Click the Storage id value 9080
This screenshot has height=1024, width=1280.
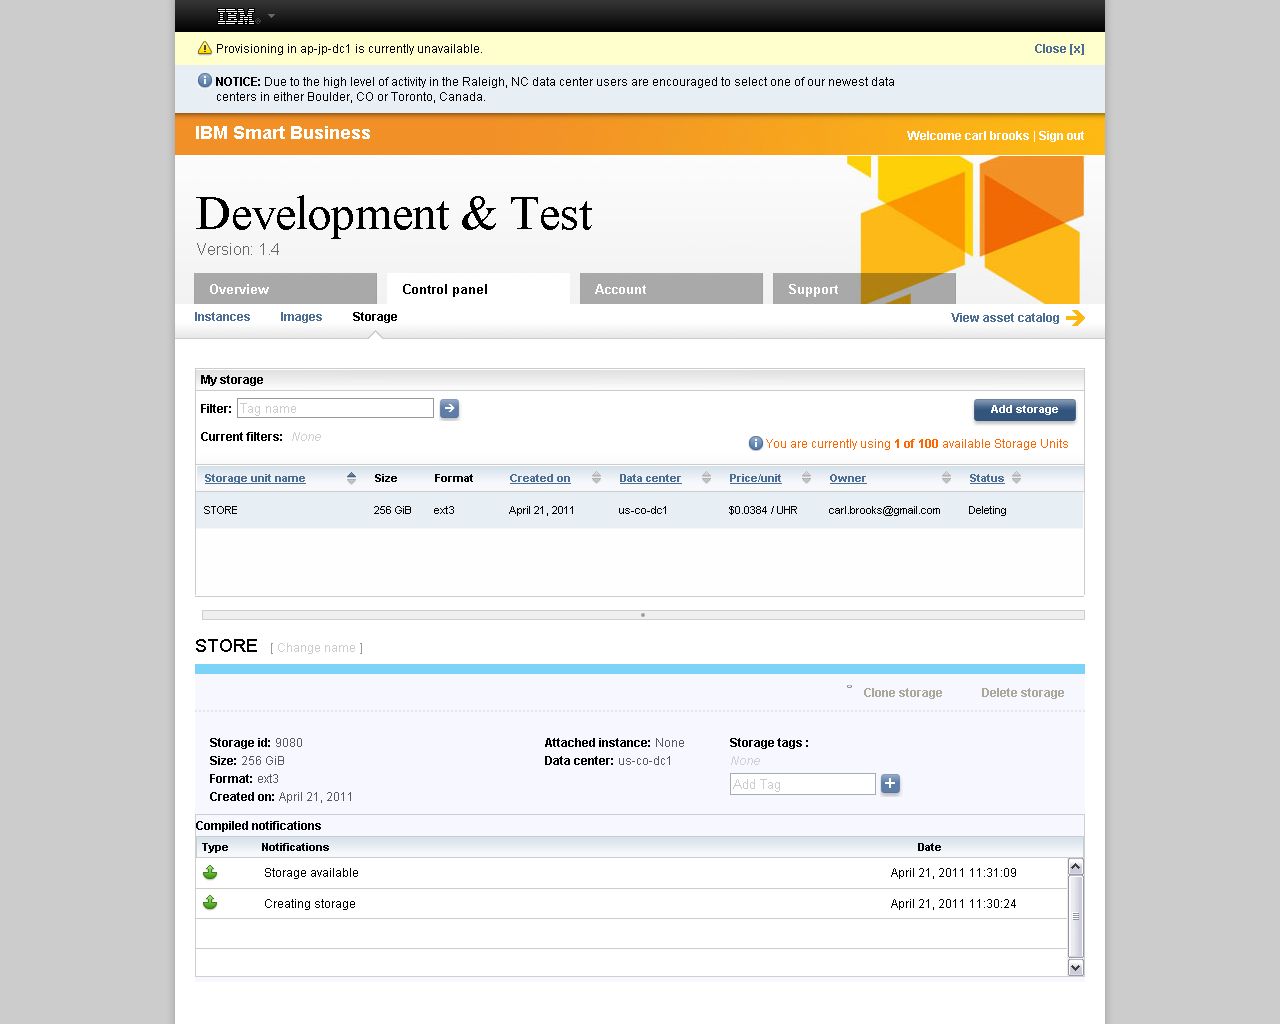(289, 743)
